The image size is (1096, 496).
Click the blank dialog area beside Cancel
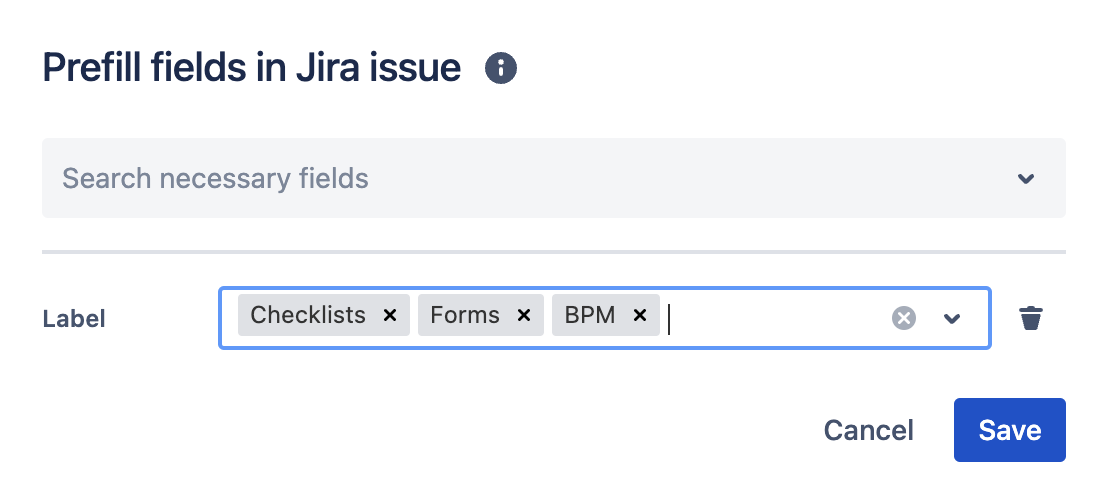(x=500, y=430)
